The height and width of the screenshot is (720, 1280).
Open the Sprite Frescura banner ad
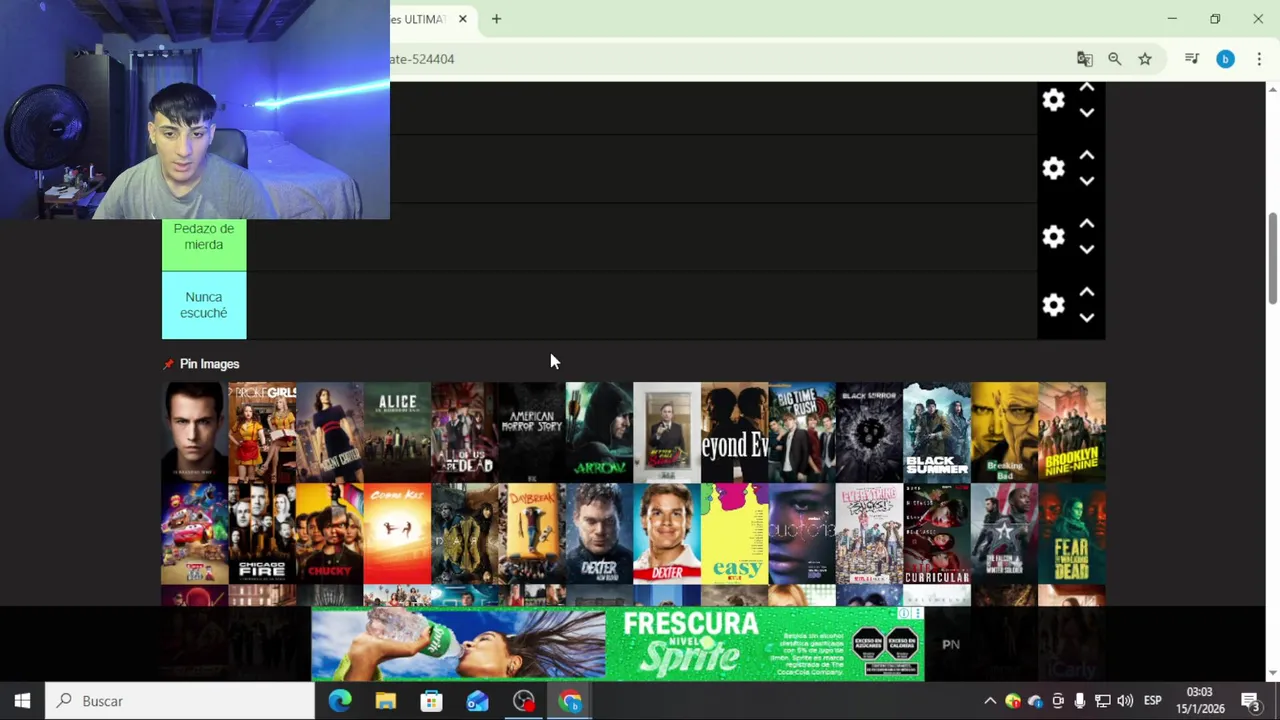pos(617,643)
